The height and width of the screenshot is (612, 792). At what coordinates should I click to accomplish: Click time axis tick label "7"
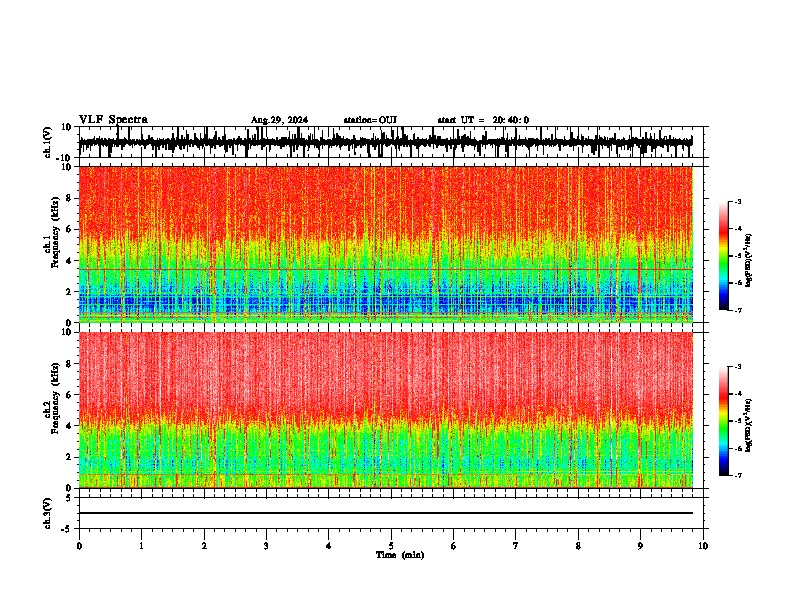516,546
